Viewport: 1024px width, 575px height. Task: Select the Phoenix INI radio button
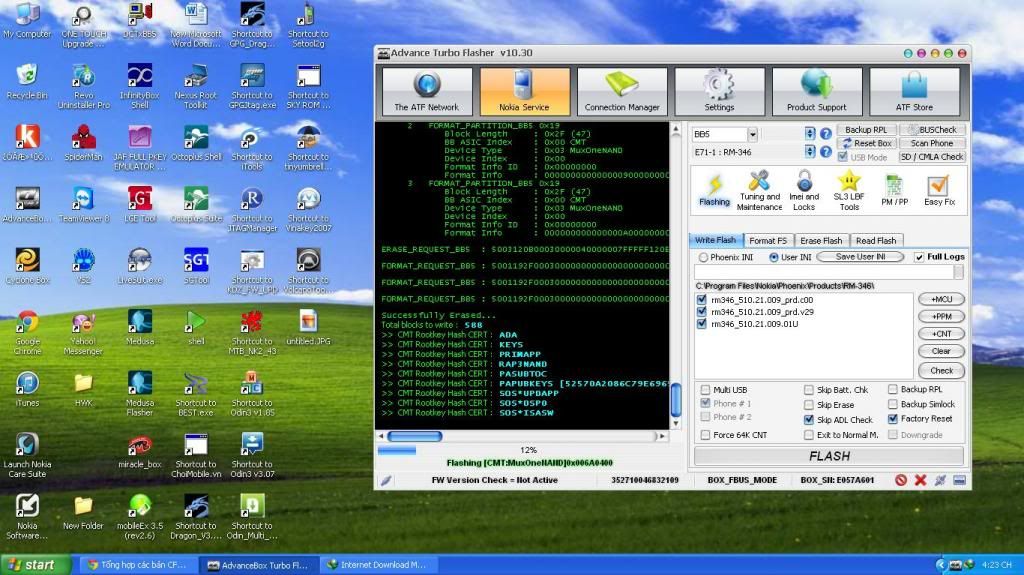(x=703, y=257)
